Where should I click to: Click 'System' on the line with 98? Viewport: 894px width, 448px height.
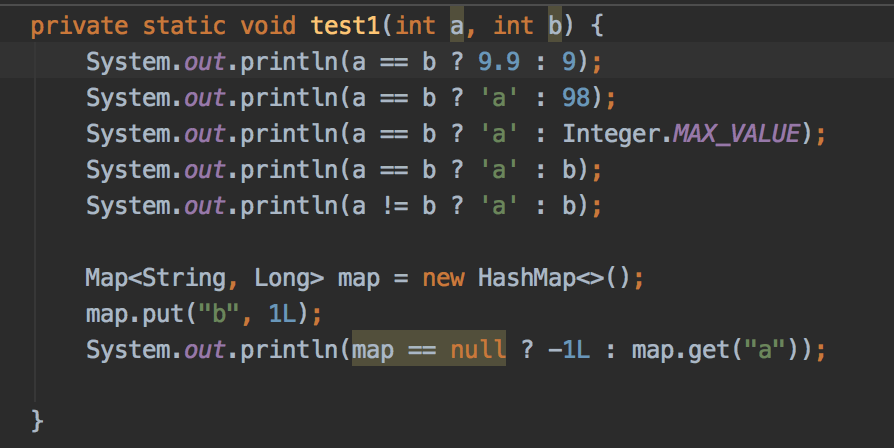click(x=128, y=98)
